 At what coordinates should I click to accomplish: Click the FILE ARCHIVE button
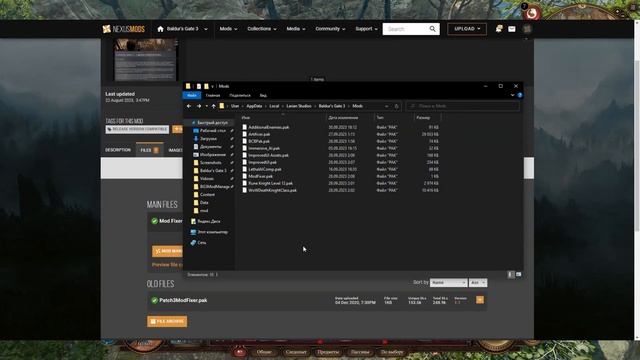(x=167, y=321)
